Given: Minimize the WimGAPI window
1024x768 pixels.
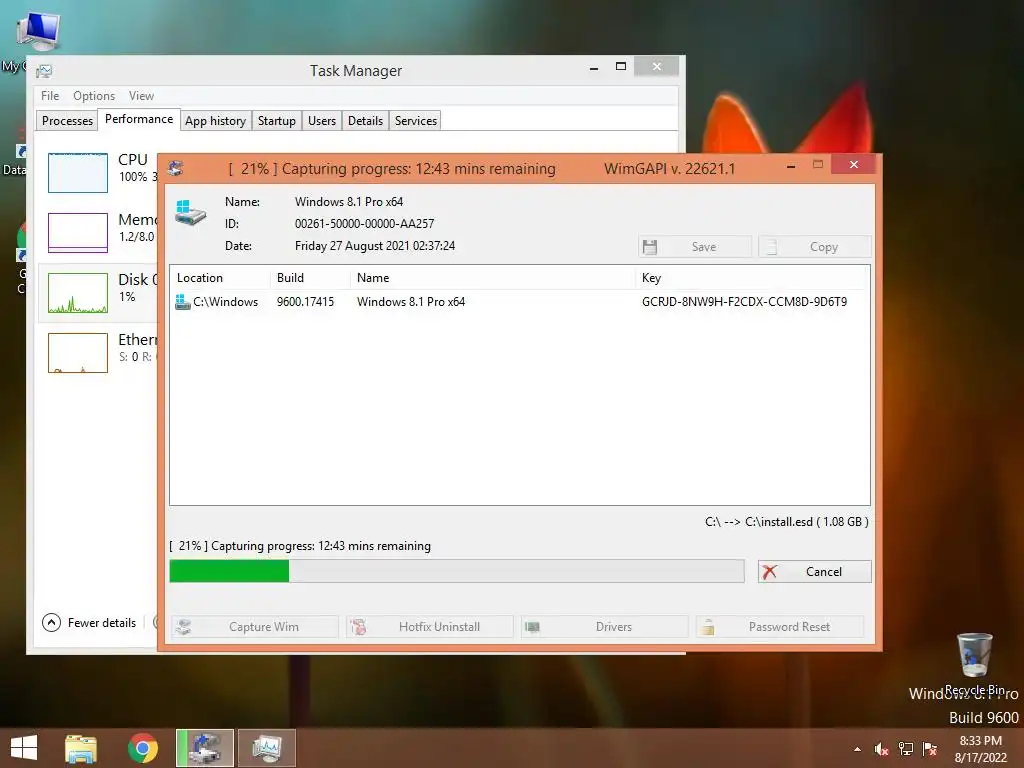Looking at the screenshot, I should point(791,166).
